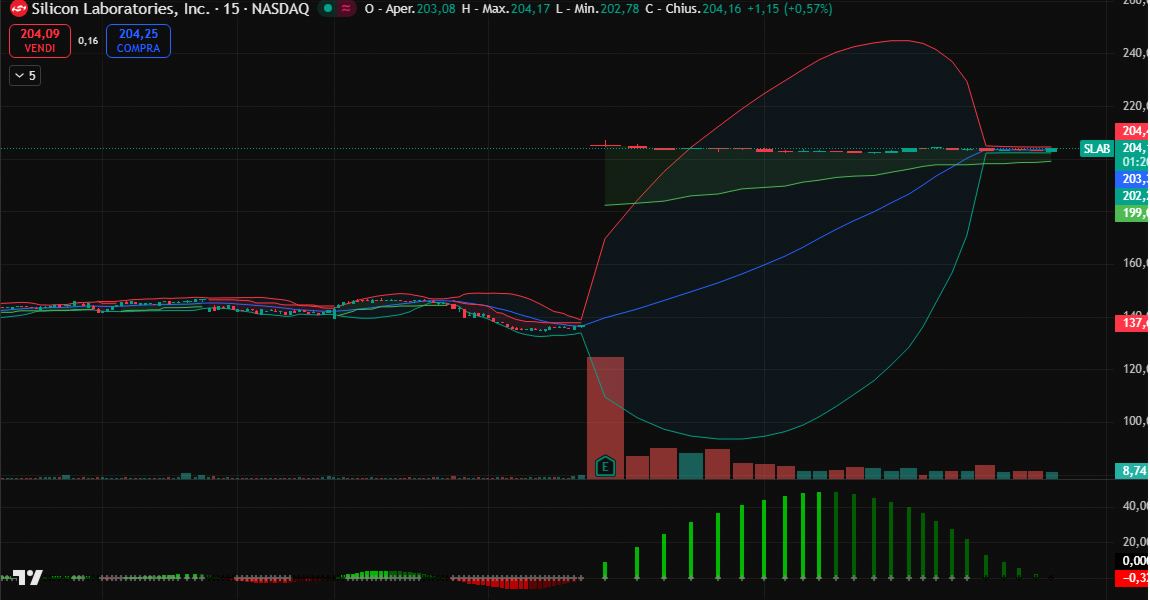Click the 0,00 histogram axis label
1150x600 pixels.
[1133, 561]
